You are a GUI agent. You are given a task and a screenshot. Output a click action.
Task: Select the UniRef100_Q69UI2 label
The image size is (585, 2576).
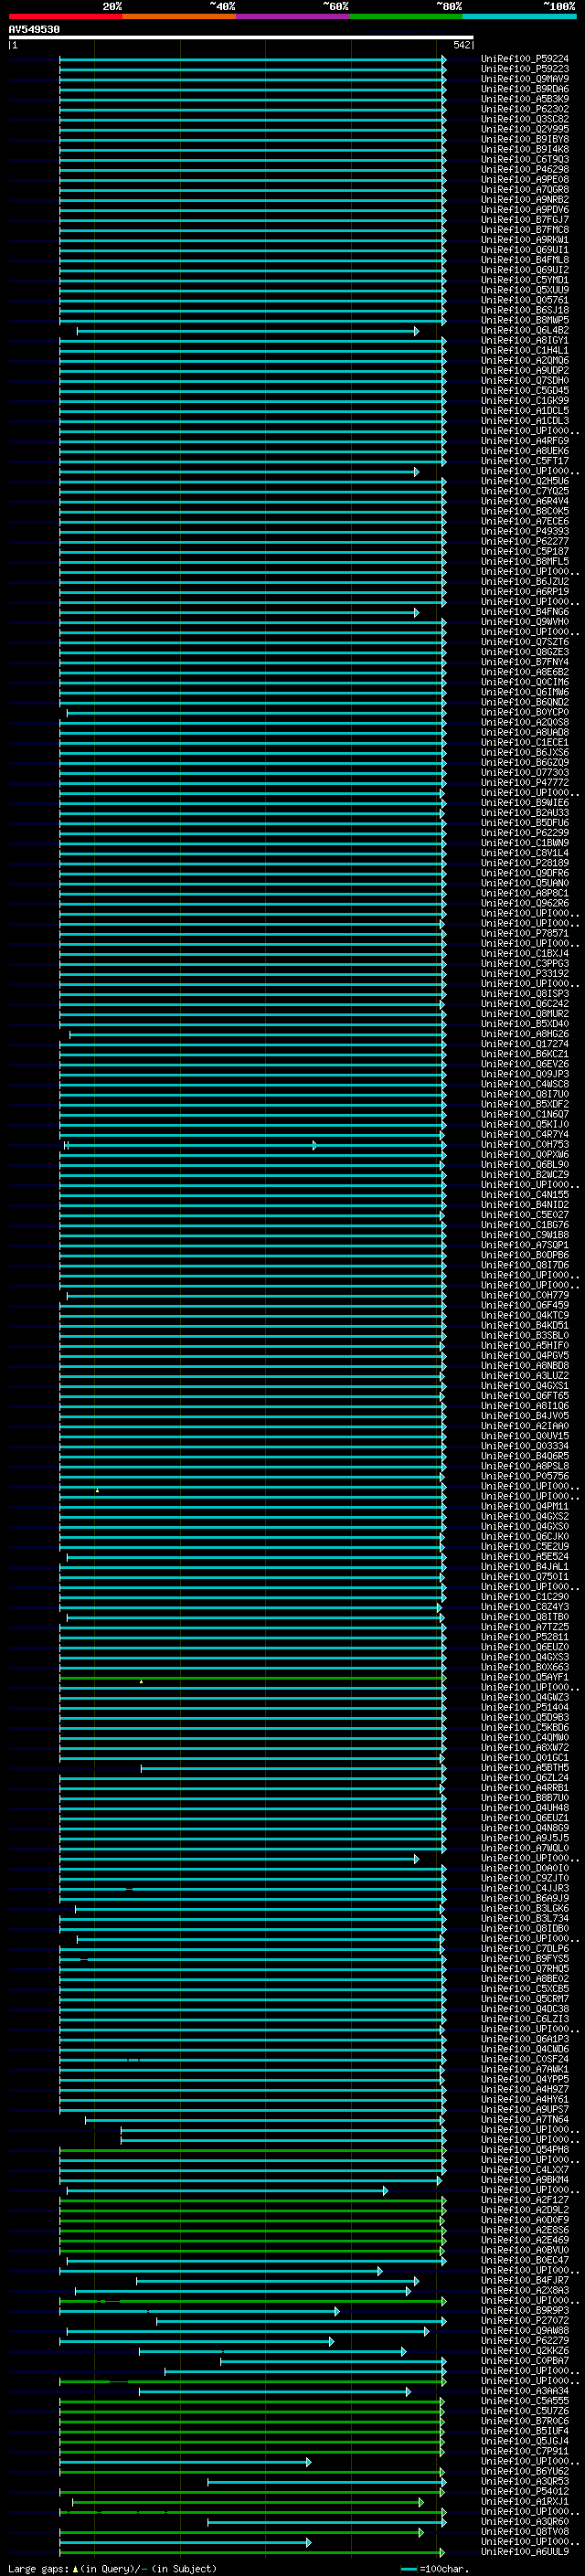pyautogui.click(x=525, y=270)
